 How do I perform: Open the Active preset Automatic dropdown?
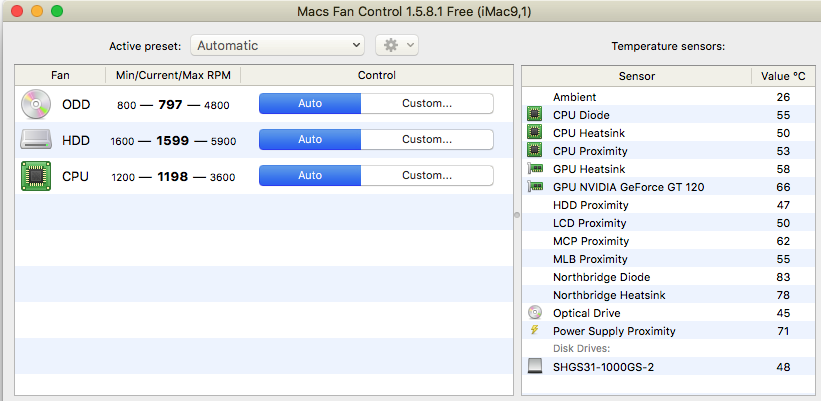[278, 46]
